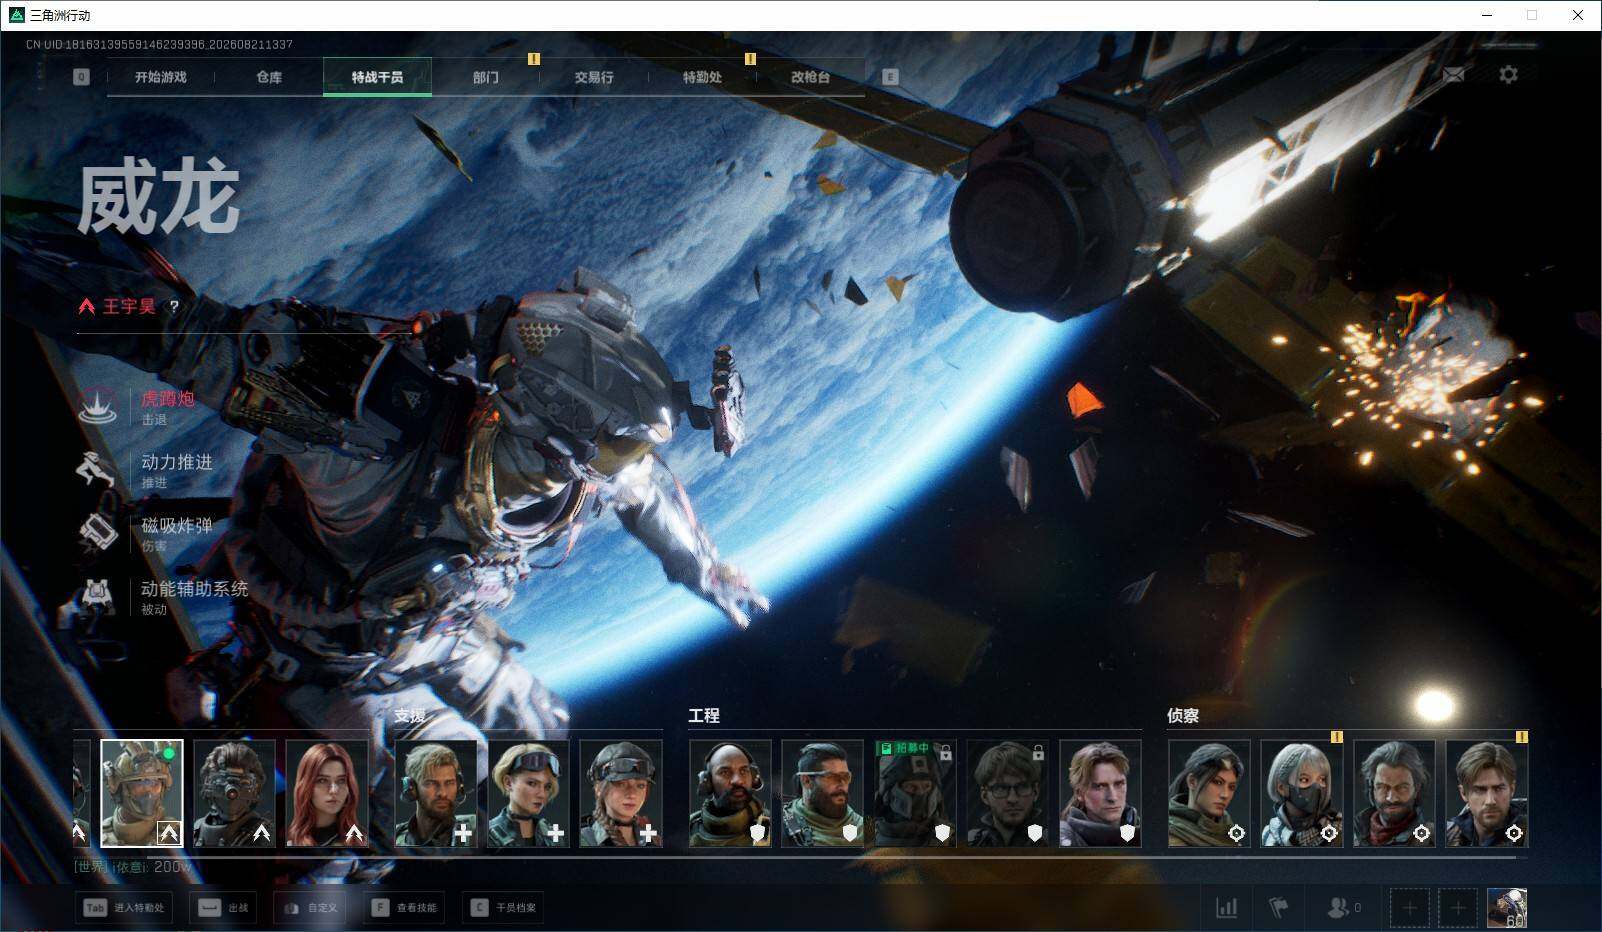Viewport: 1602px width, 932px height.
Task: Open the 干员档案 button
Action: pyautogui.click(x=504, y=908)
